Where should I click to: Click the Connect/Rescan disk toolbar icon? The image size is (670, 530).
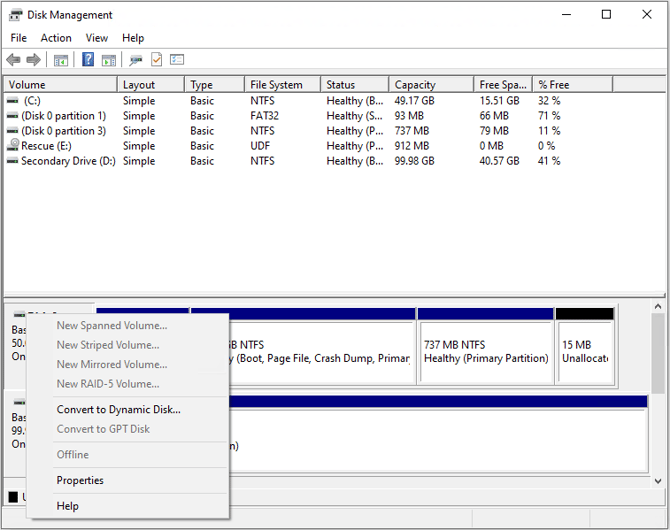(x=136, y=60)
